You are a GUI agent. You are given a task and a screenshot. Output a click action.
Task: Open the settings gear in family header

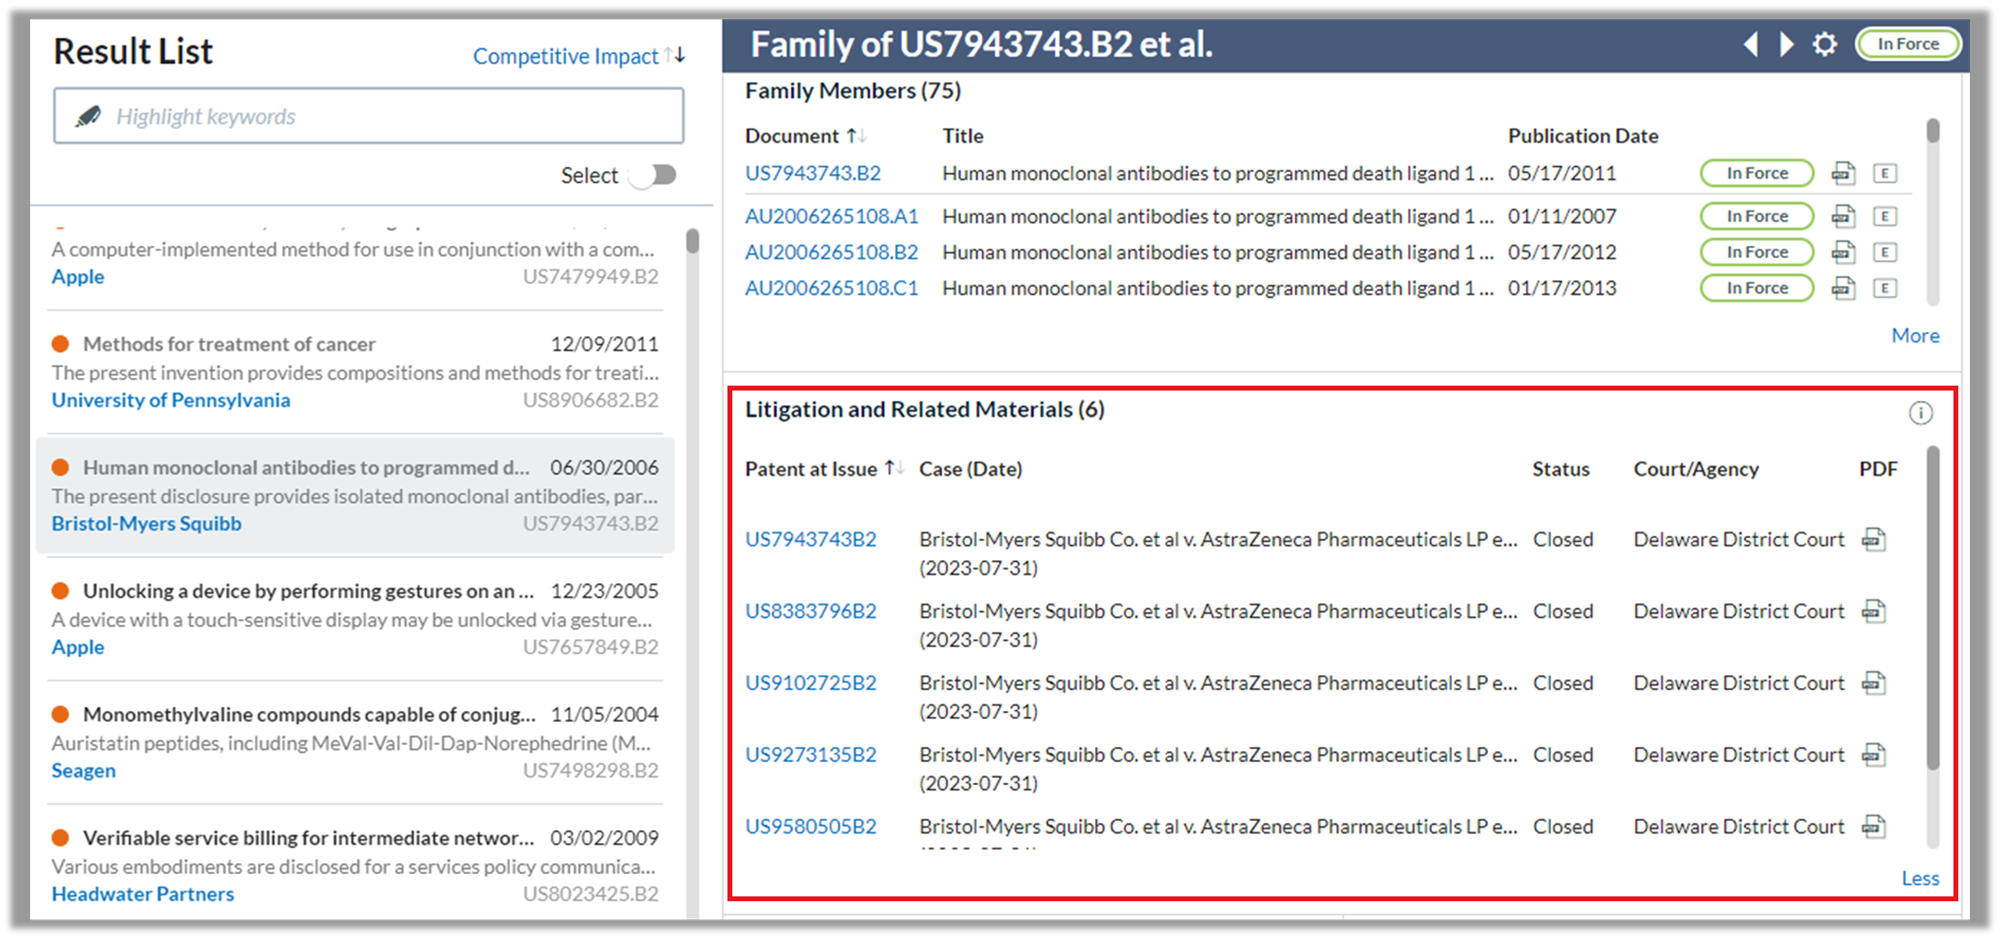coord(1825,44)
